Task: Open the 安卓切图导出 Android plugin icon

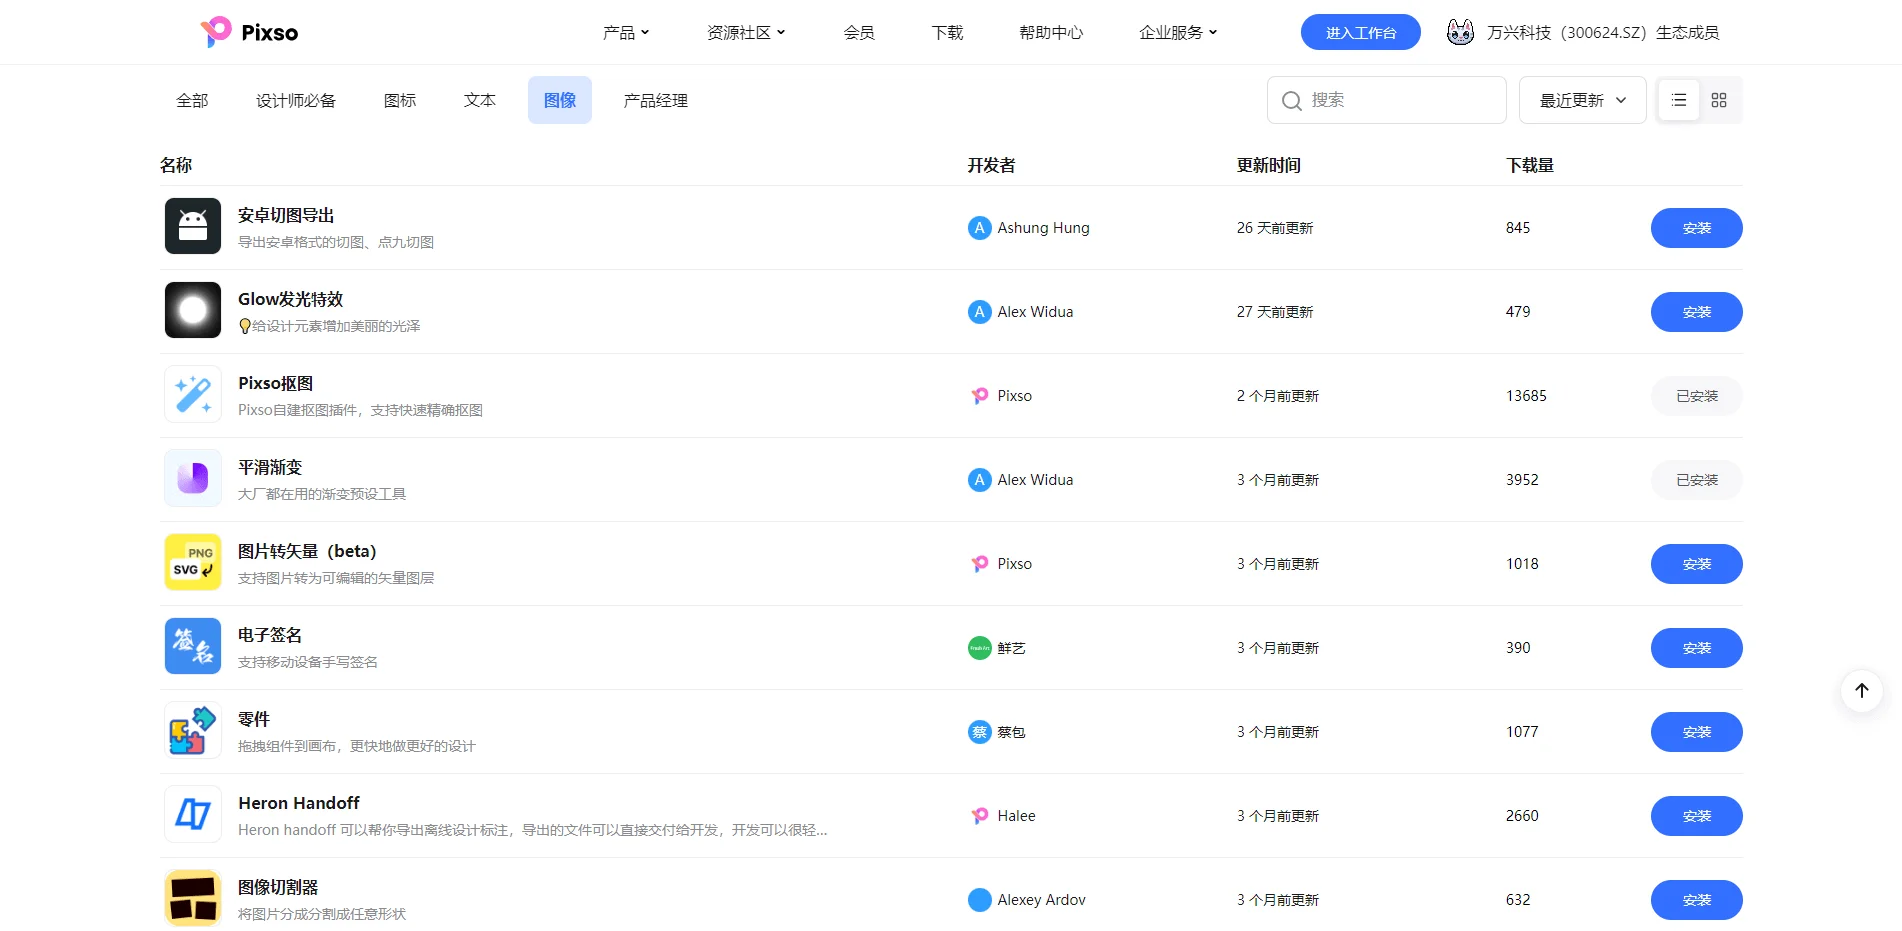Action: pyautogui.click(x=192, y=226)
